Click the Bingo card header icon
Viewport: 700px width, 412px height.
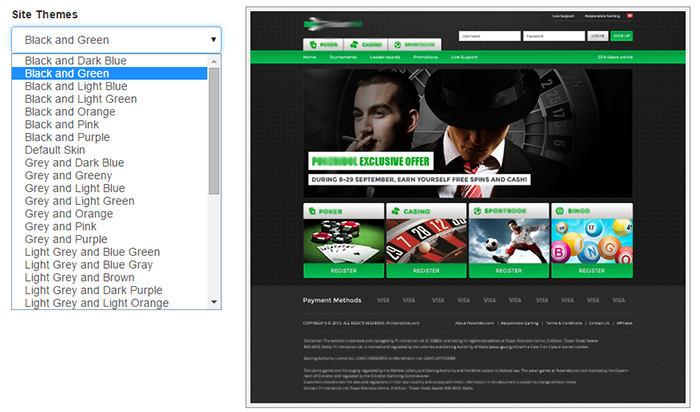pos(562,211)
